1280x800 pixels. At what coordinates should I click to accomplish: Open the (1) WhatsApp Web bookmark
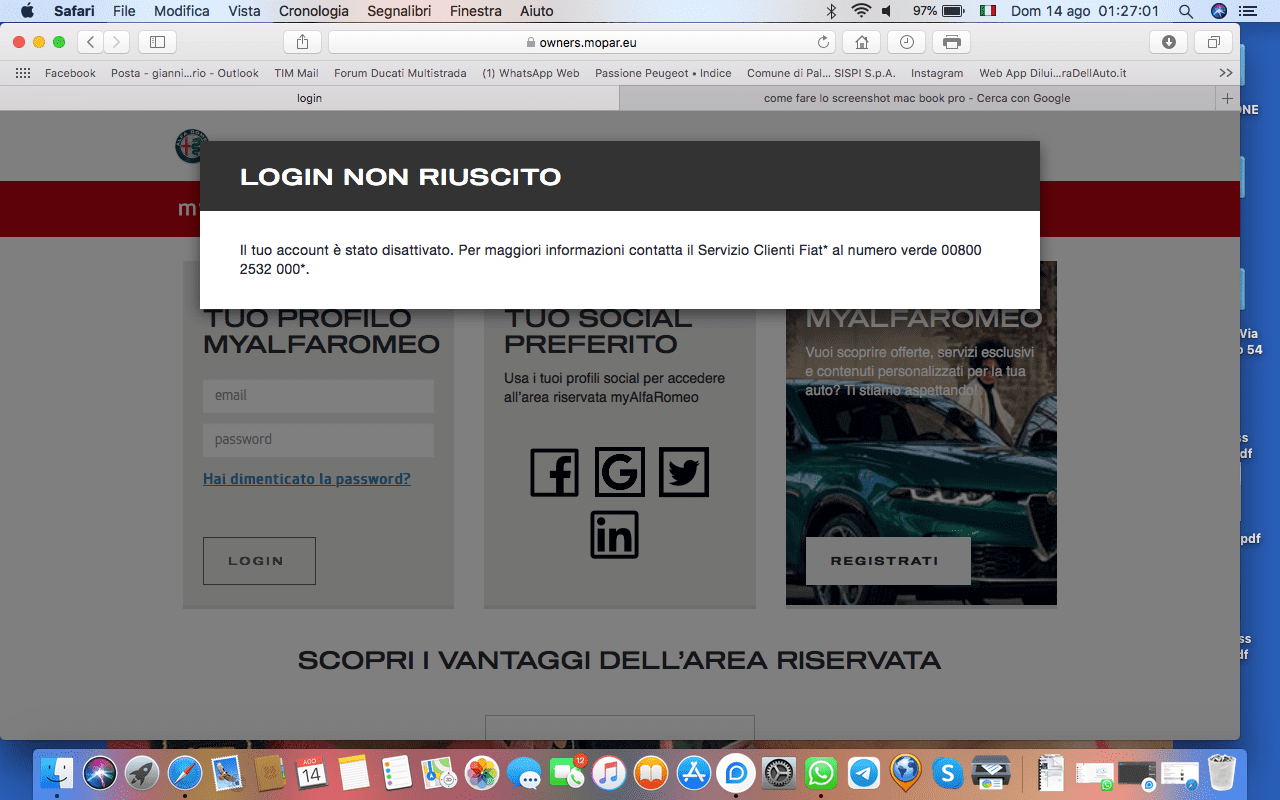pos(531,73)
